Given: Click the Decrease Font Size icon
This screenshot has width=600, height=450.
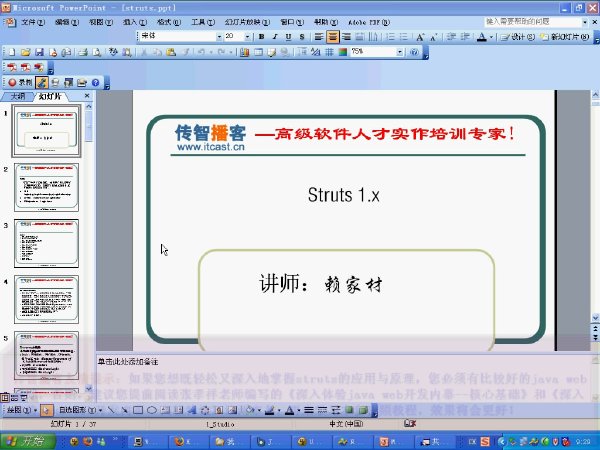Looking at the screenshot, I should tap(434, 37).
